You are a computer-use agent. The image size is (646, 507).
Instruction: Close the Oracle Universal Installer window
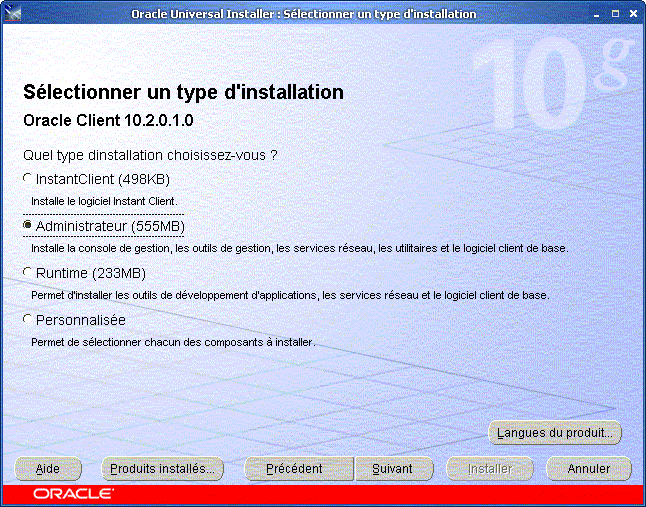(632, 14)
